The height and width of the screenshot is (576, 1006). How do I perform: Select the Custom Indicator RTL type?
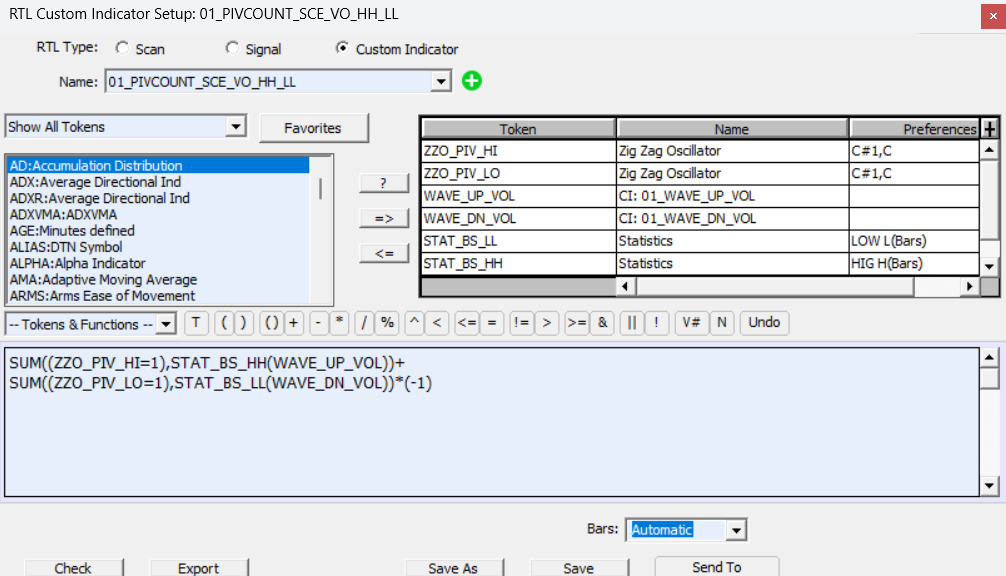pos(343,48)
